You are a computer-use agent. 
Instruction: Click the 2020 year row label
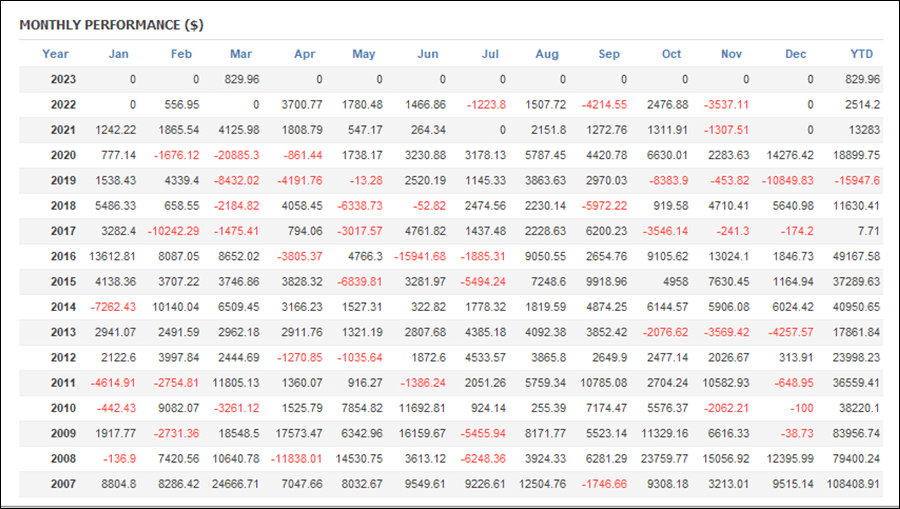pos(63,155)
